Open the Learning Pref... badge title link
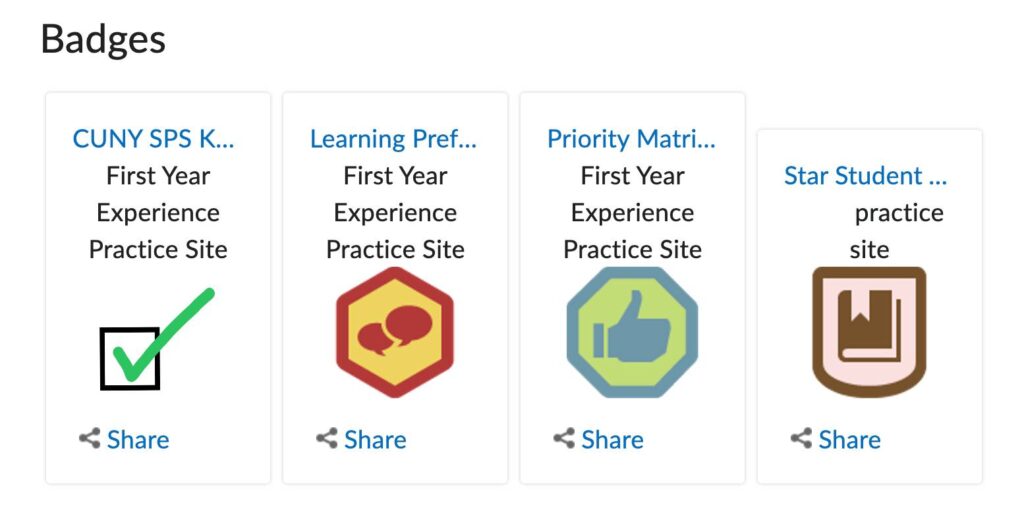The width and height of the screenshot is (1024, 515). pos(393,139)
